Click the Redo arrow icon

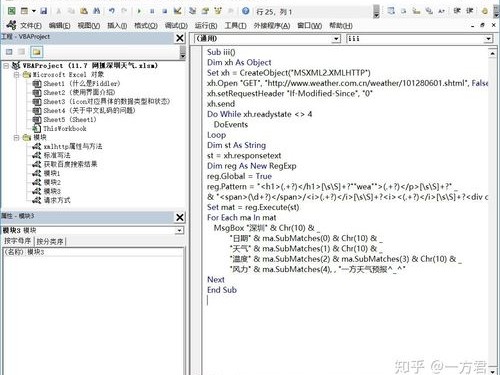pos(124,11)
